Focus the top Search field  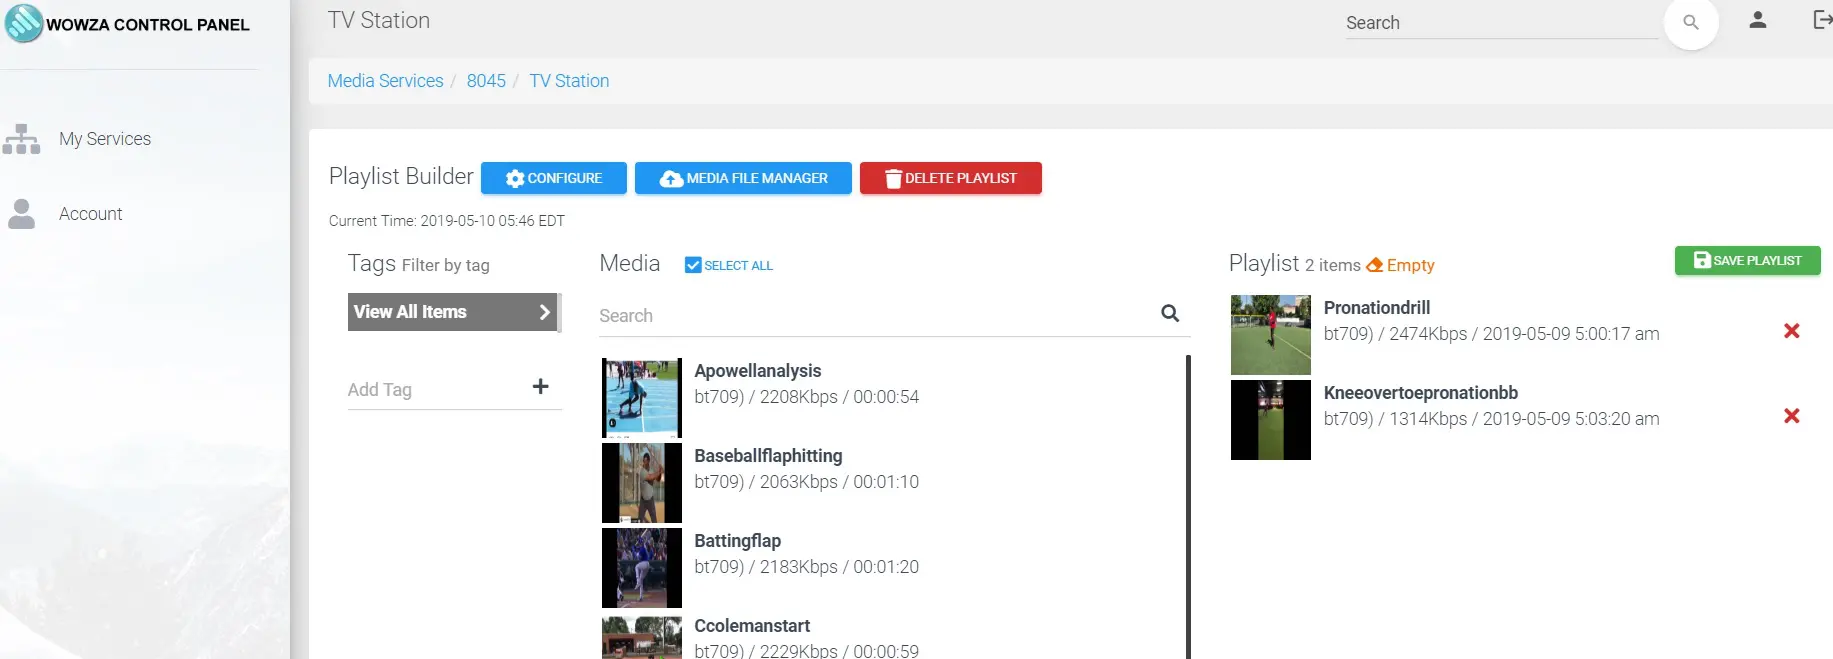(1501, 23)
